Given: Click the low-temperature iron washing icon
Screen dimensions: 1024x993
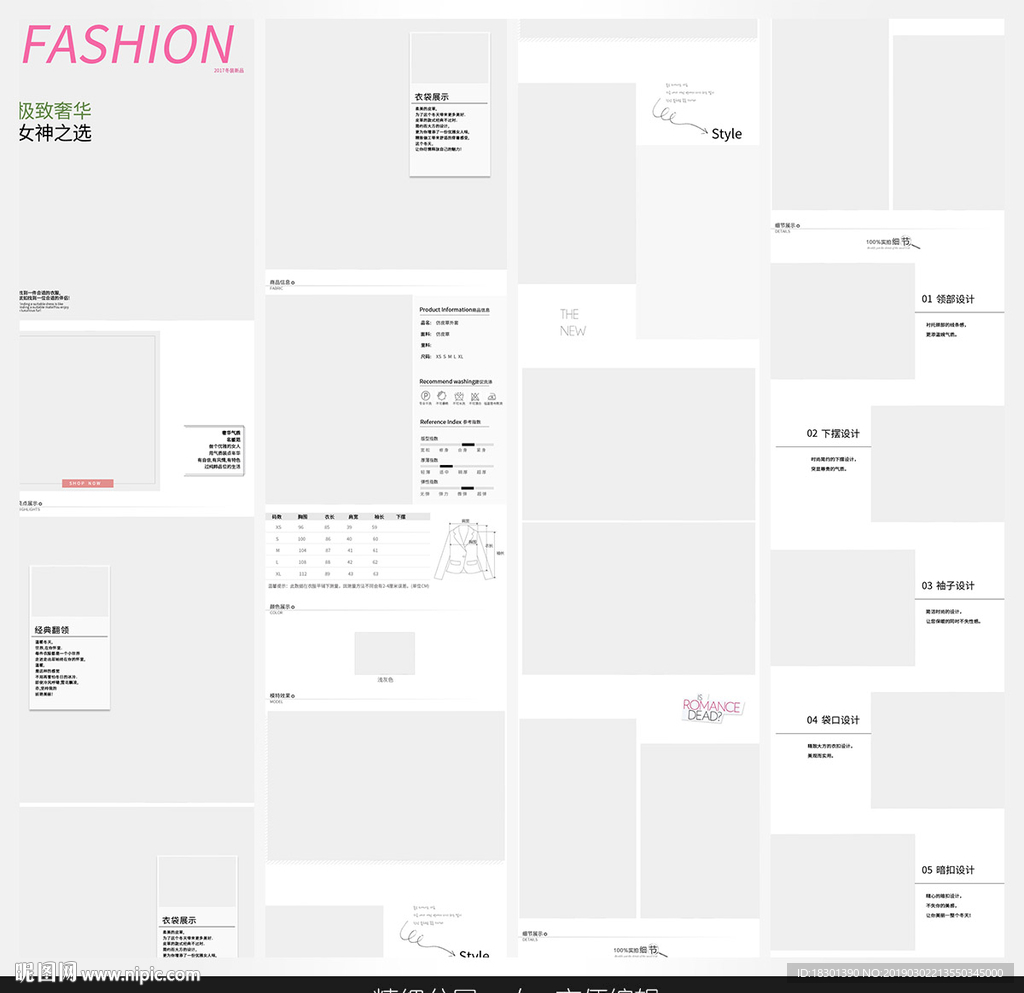Looking at the screenshot, I should (491, 396).
